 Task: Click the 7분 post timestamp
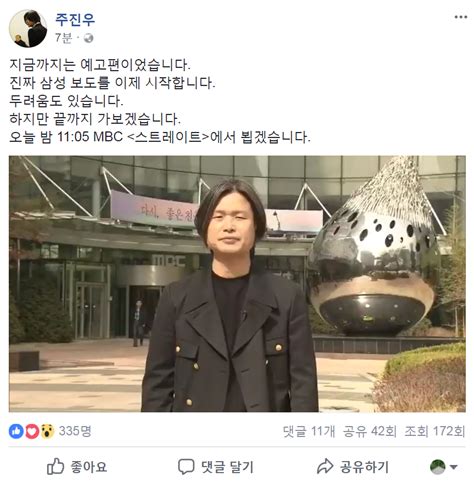coord(63,38)
